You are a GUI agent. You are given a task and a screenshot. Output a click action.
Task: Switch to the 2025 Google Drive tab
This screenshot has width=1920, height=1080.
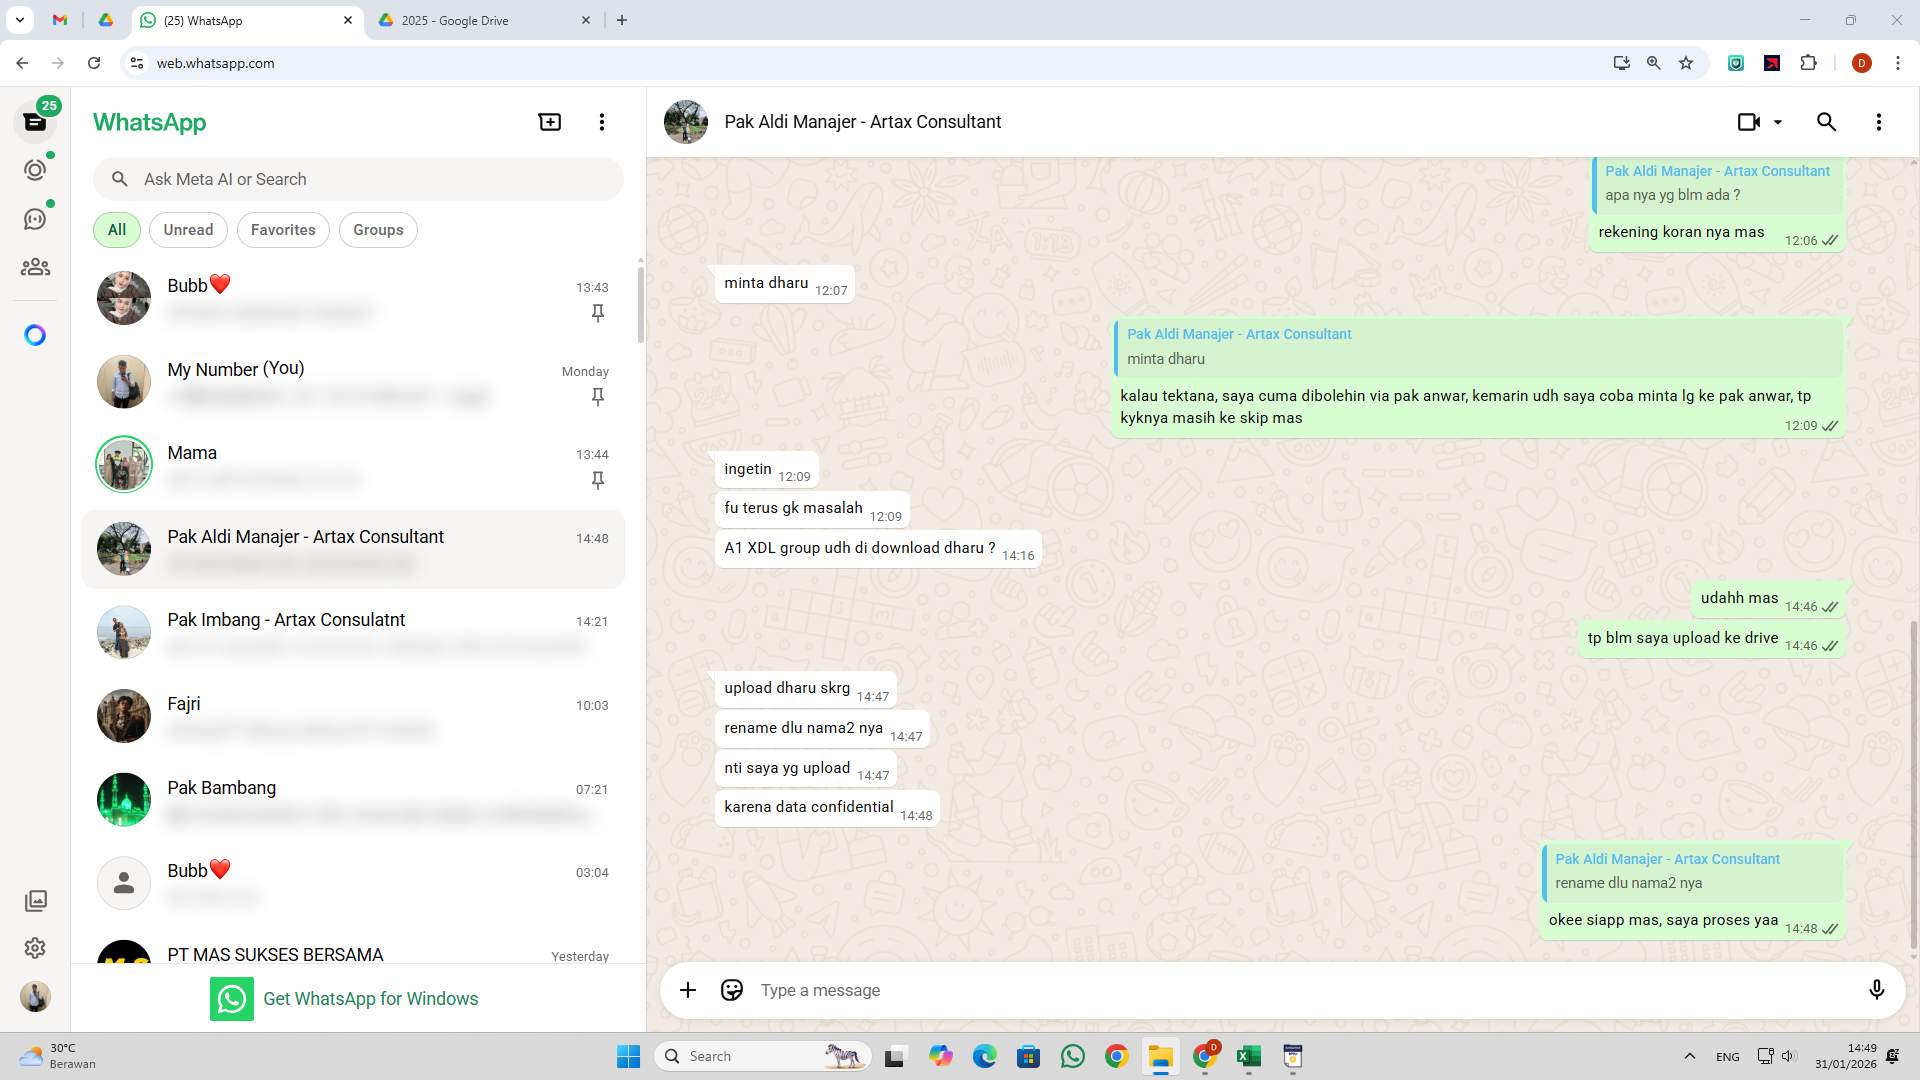466,20
